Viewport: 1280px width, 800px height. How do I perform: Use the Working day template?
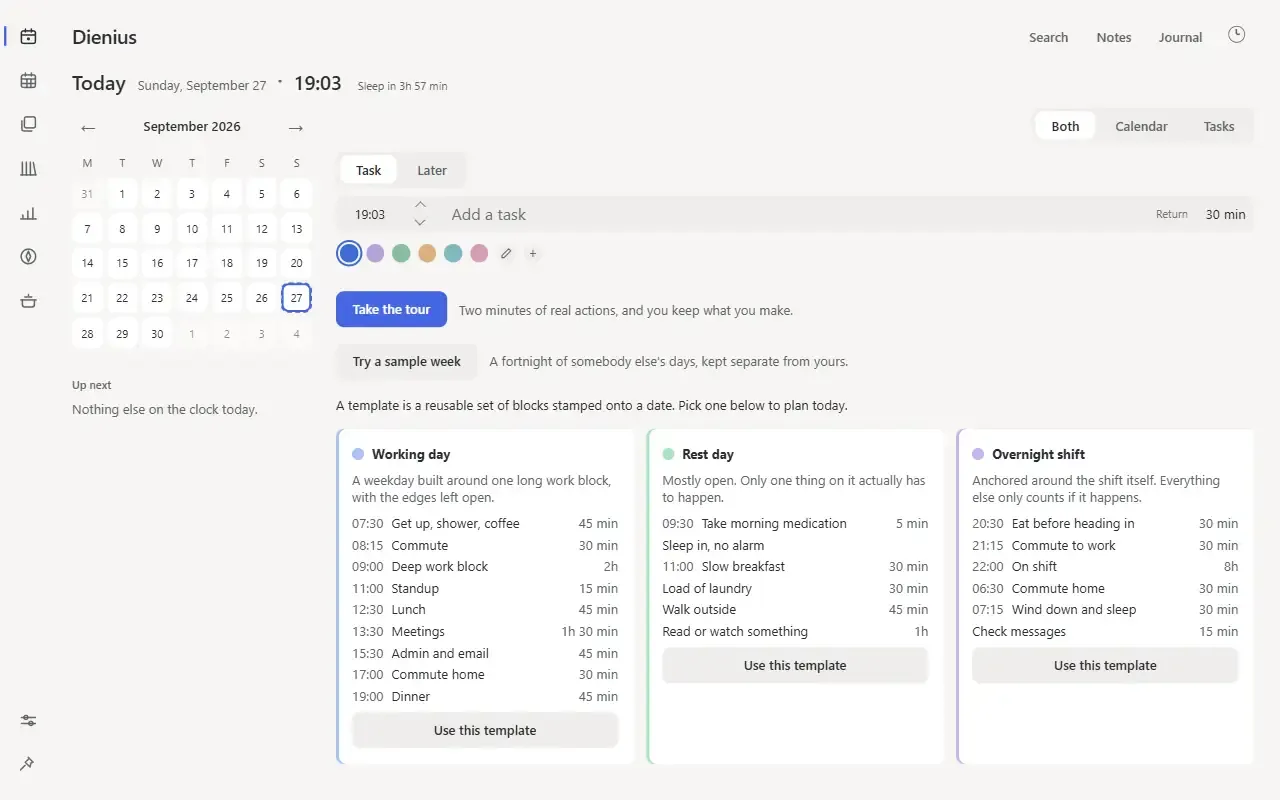[x=485, y=730]
